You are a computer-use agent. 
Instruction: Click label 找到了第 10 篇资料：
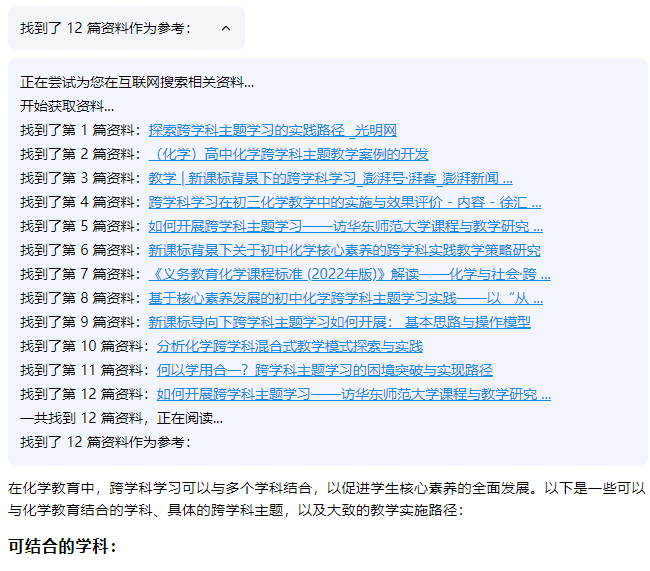85,346
